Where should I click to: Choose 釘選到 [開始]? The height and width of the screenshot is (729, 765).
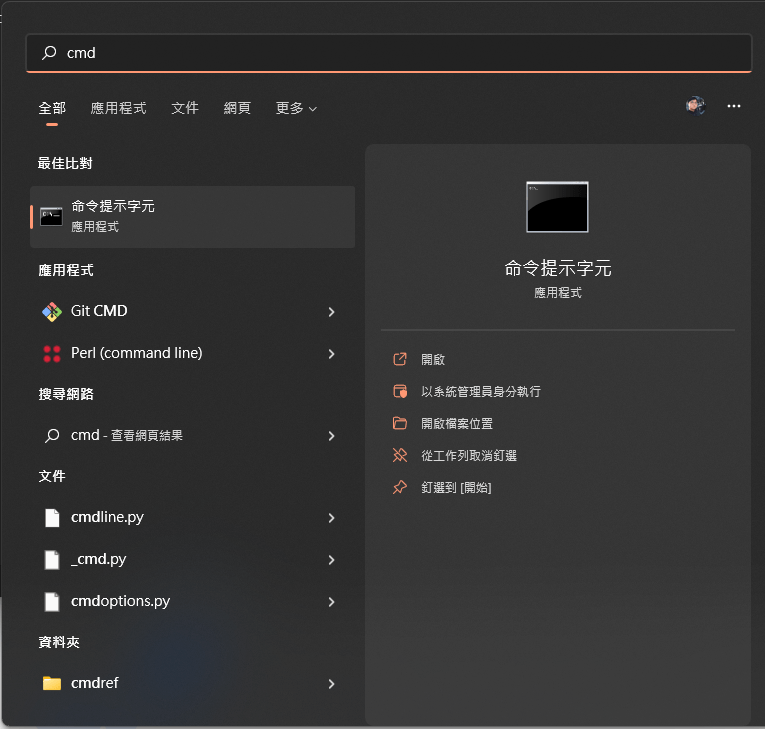pos(456,487)
